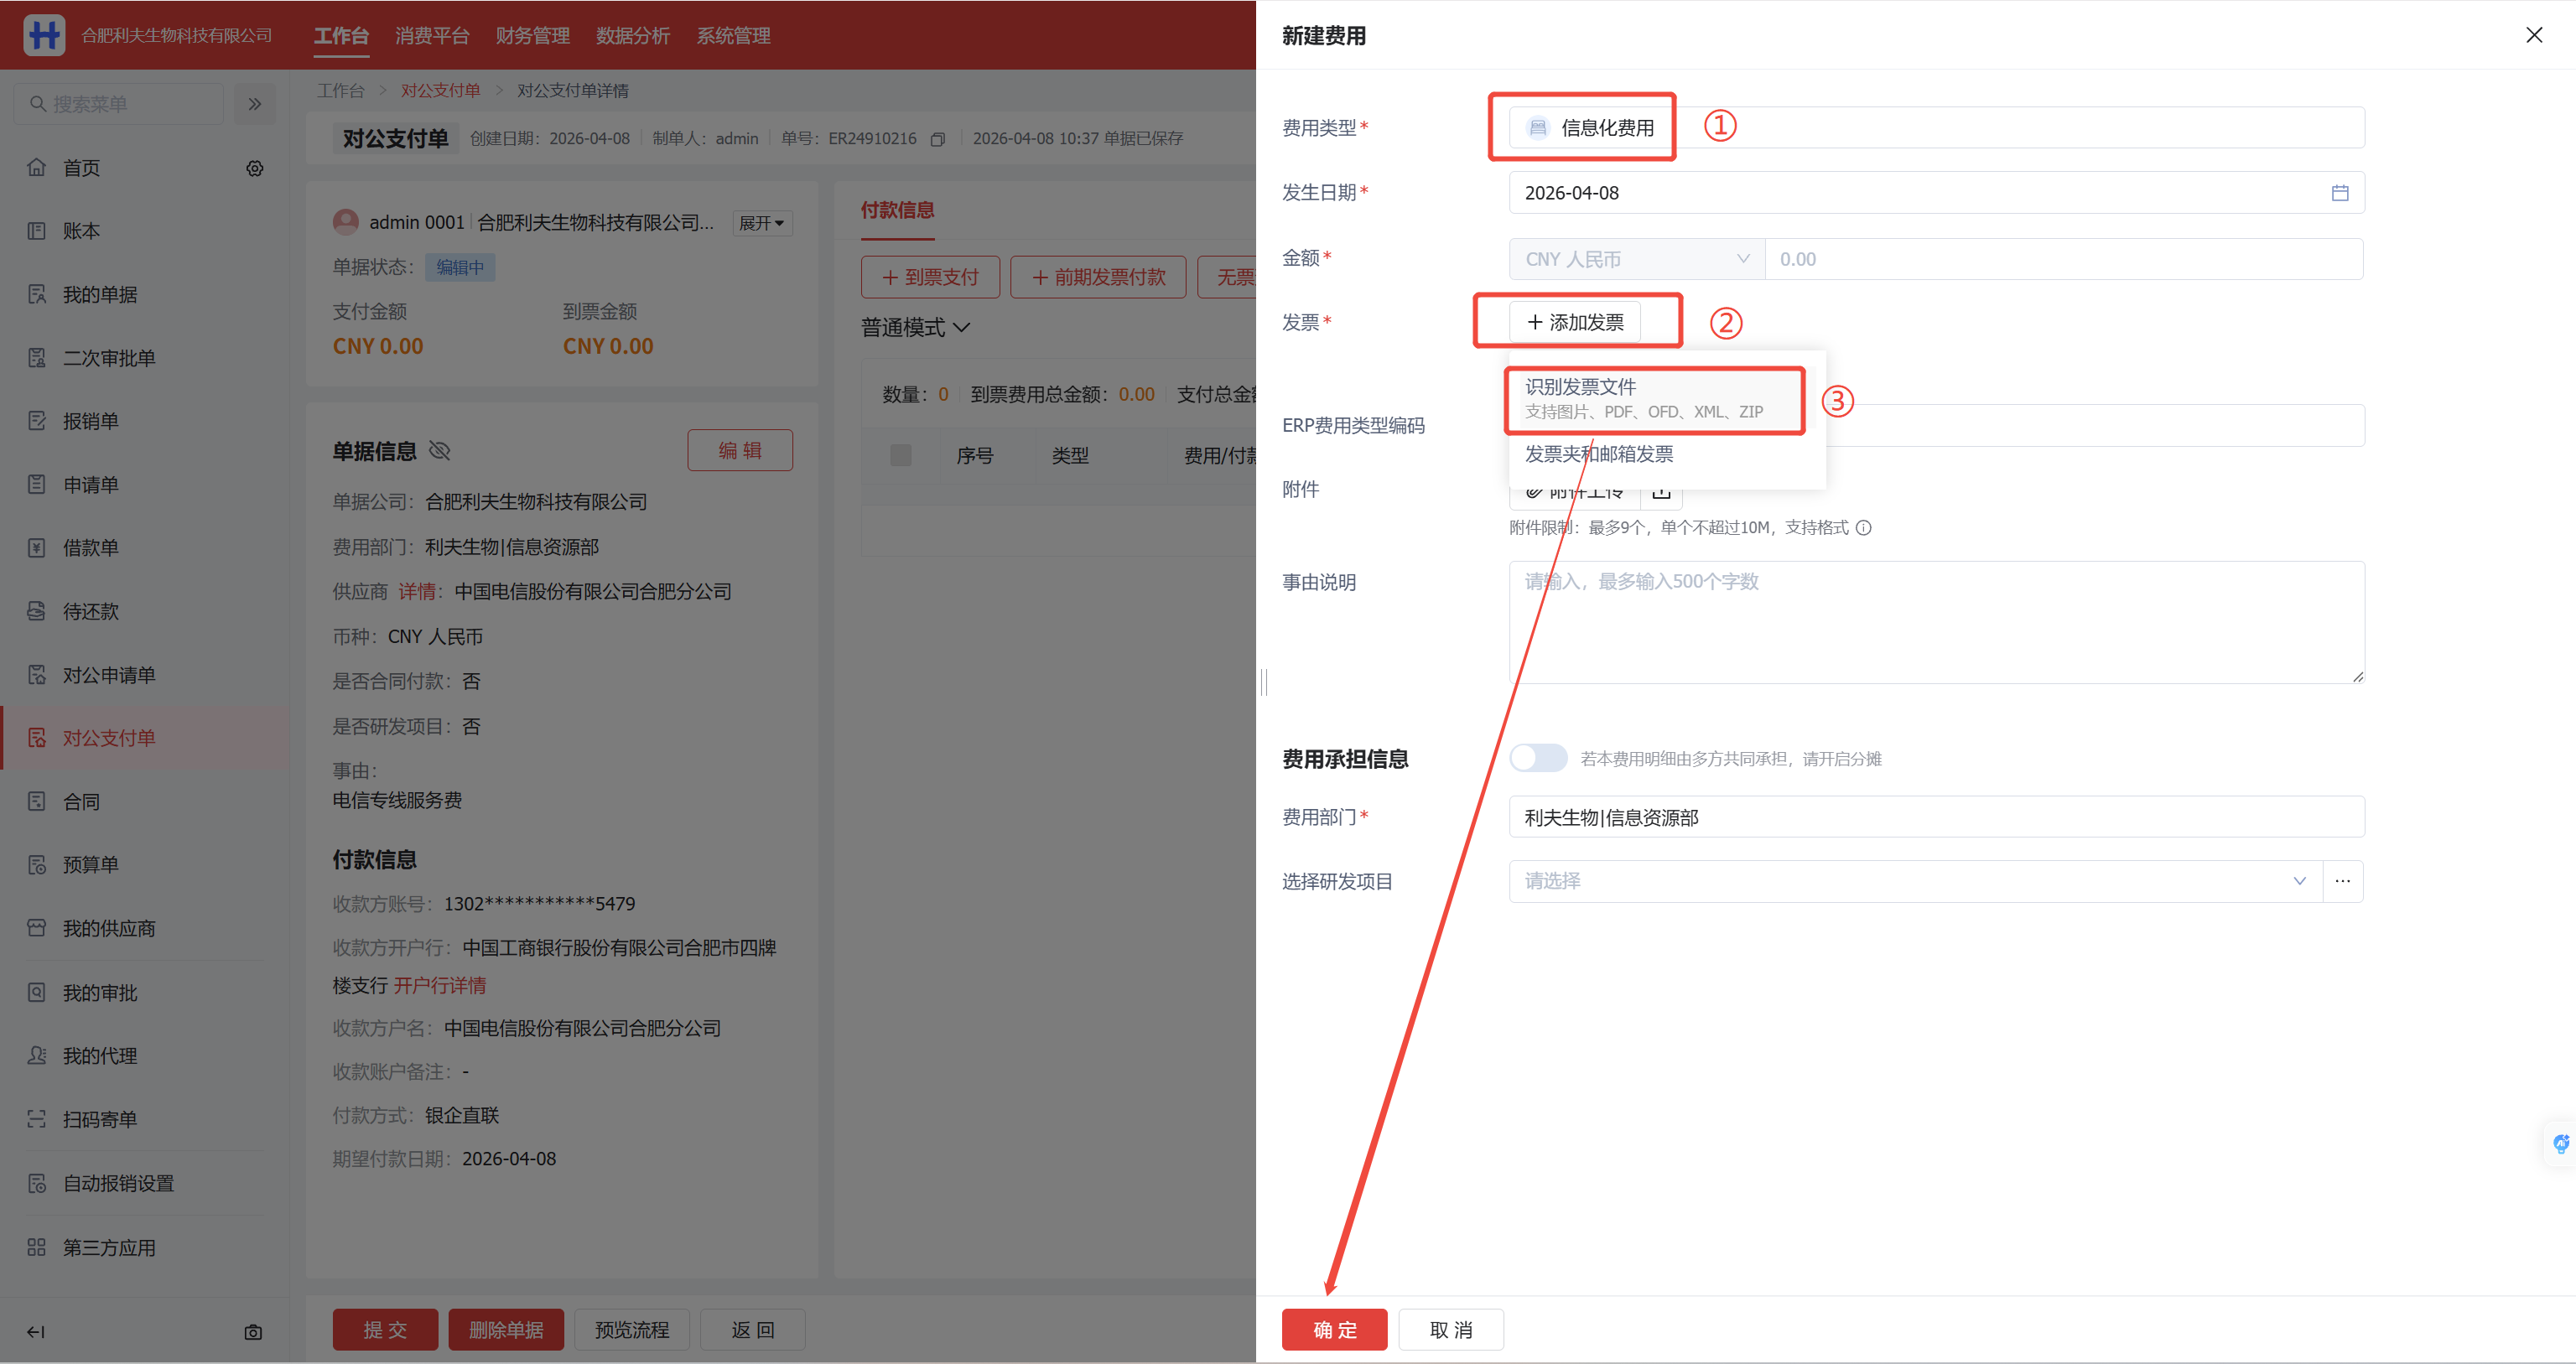
Task: Open the 选择研发项目 dropdown
Action: (x=1914, y=881)
